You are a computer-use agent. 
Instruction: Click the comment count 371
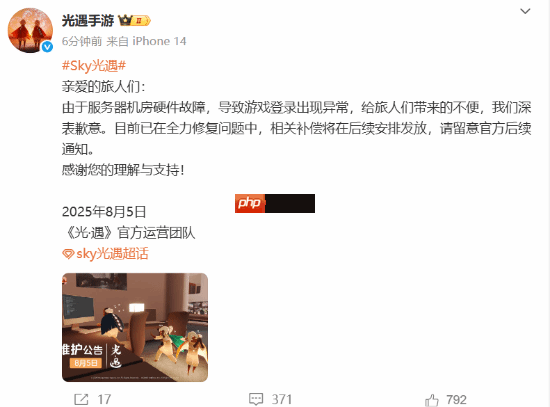pyautogui.click(x=282, y=399)
